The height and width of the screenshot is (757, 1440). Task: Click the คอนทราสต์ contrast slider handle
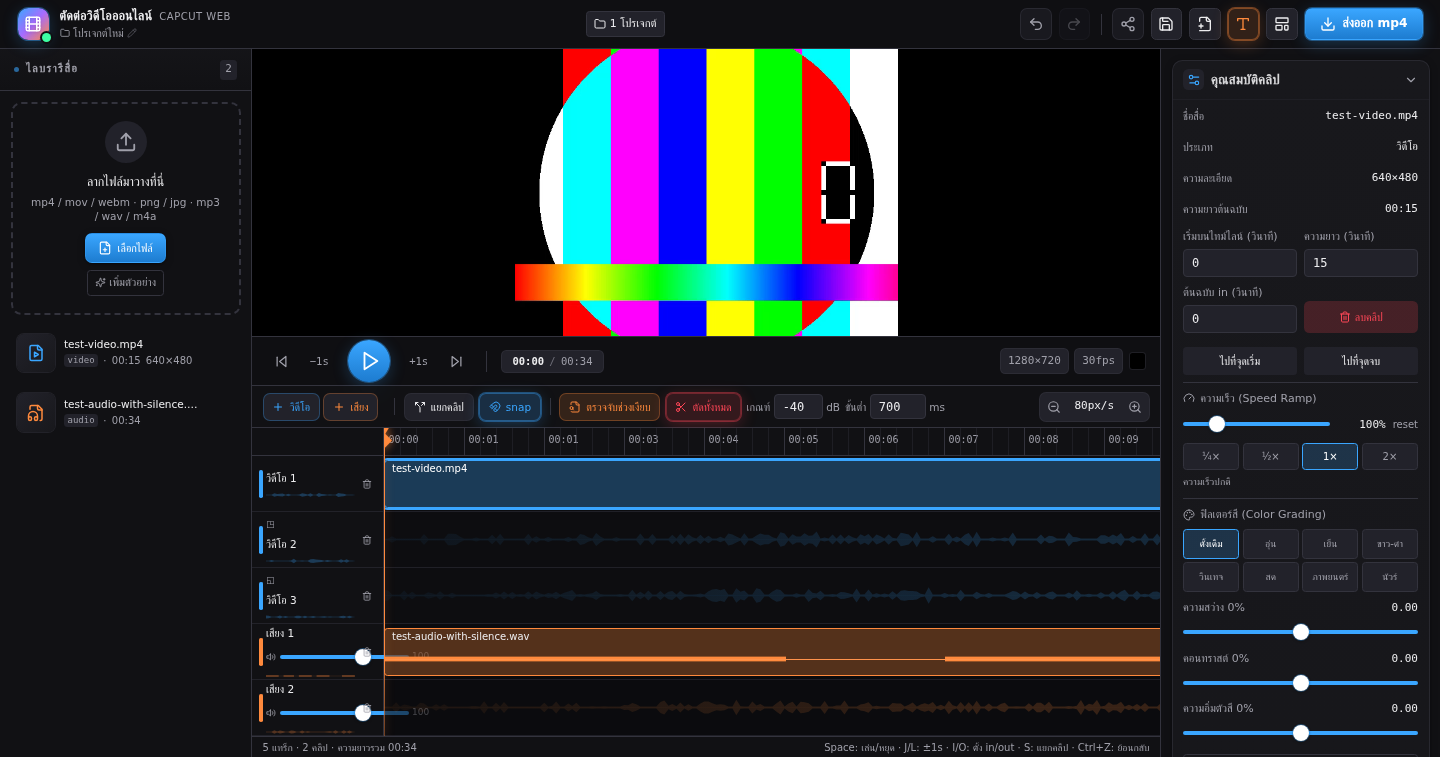[1301, 683]
